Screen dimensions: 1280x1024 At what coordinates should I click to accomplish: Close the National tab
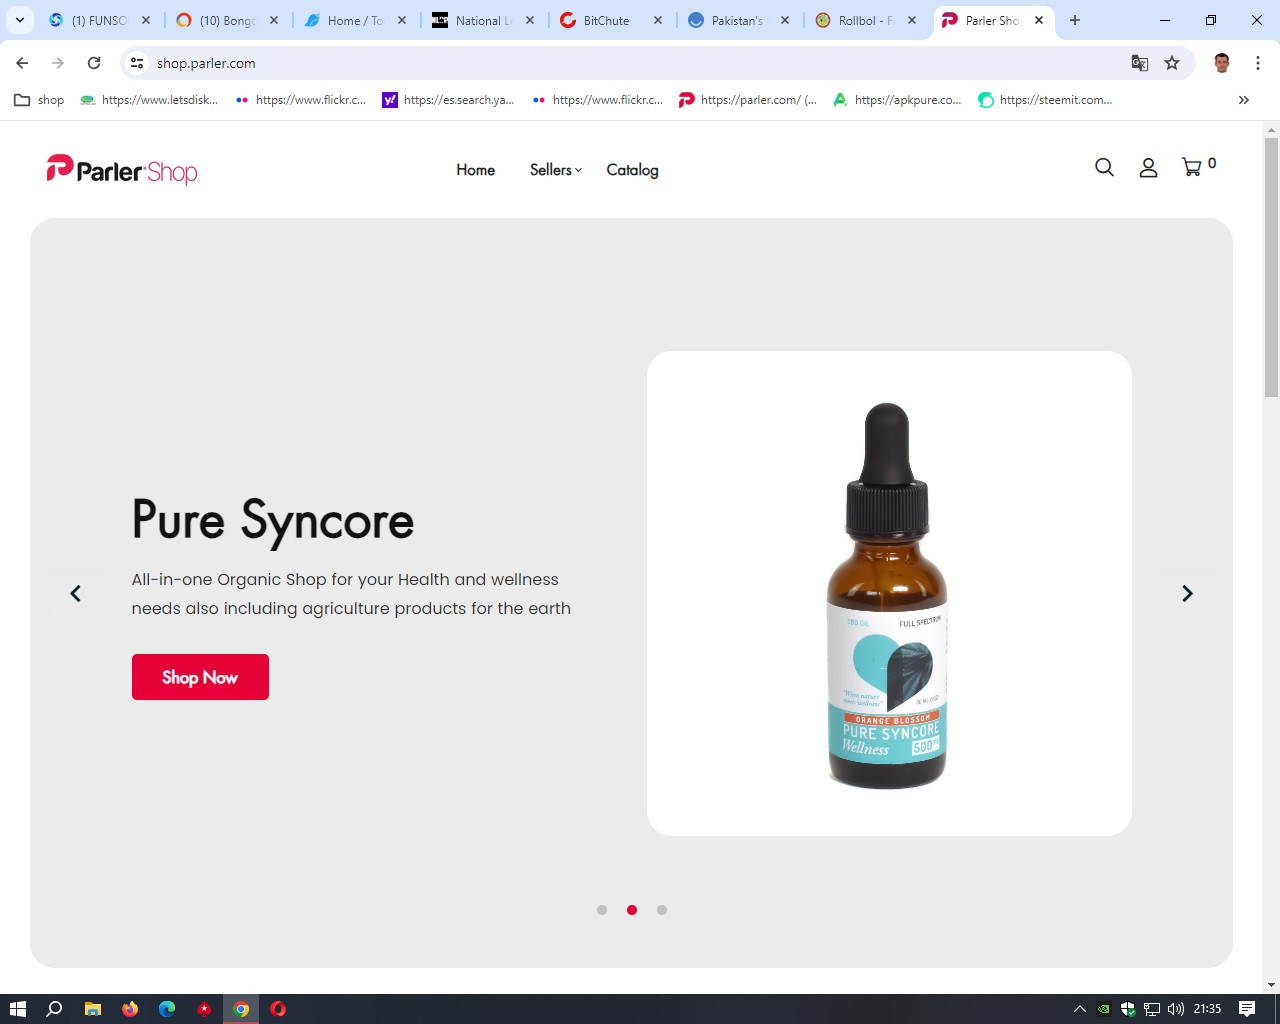pyautogui.click(x=530, y=20)
